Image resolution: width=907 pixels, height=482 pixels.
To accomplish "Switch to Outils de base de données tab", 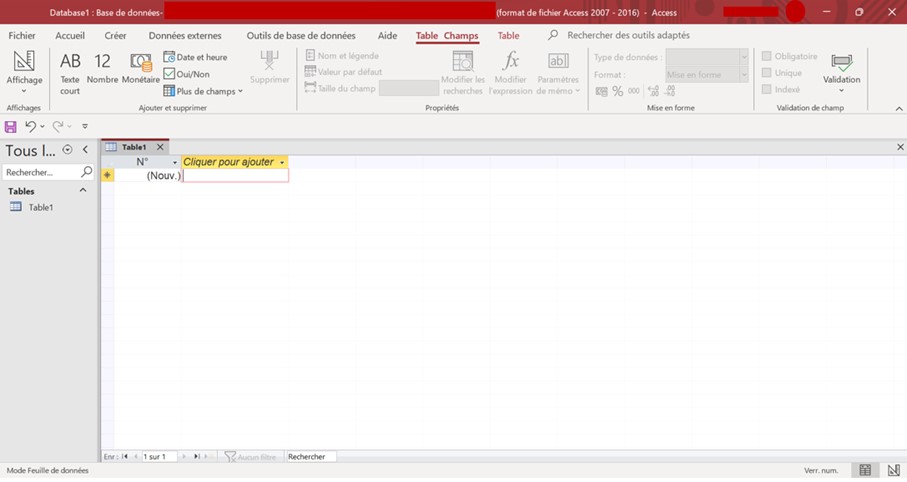I will click(300, 35).
